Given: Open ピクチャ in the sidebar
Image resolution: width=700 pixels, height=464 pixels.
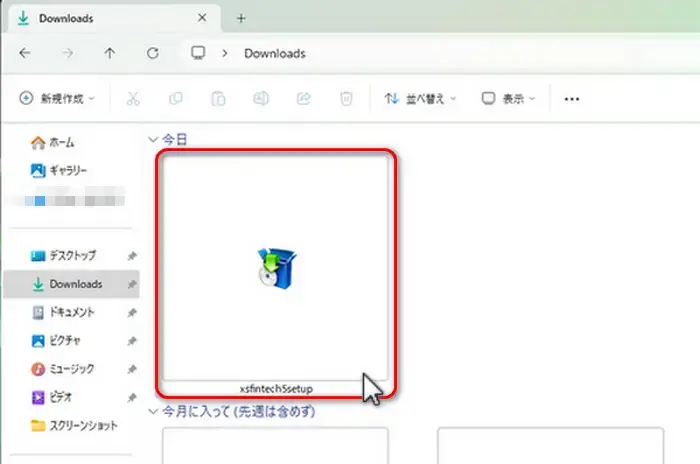Looking at the screenshot, I should click(56, 341).
